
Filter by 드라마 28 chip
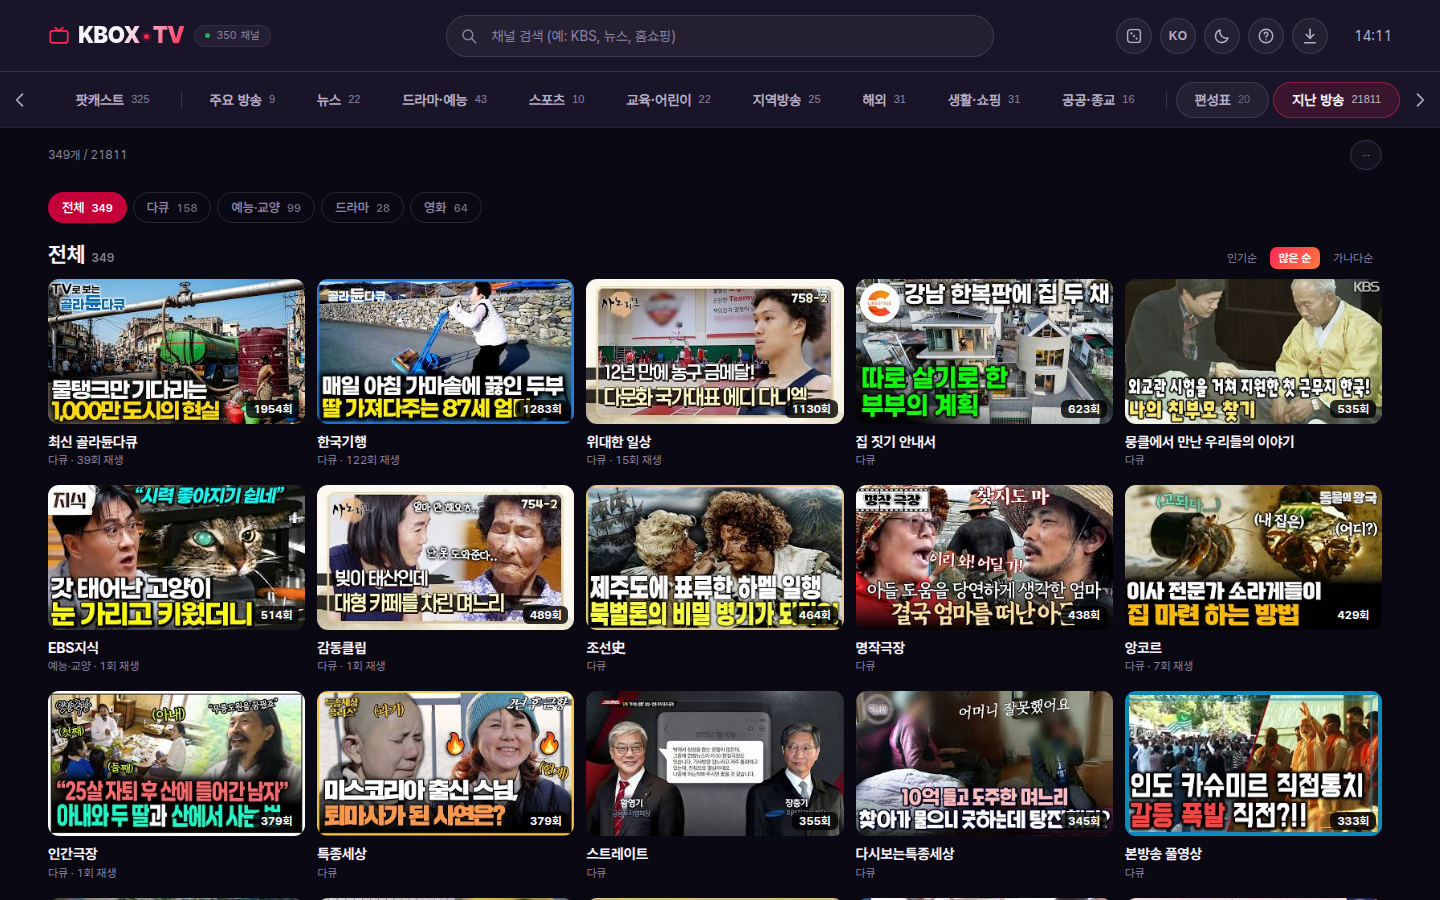coord(362,208)
